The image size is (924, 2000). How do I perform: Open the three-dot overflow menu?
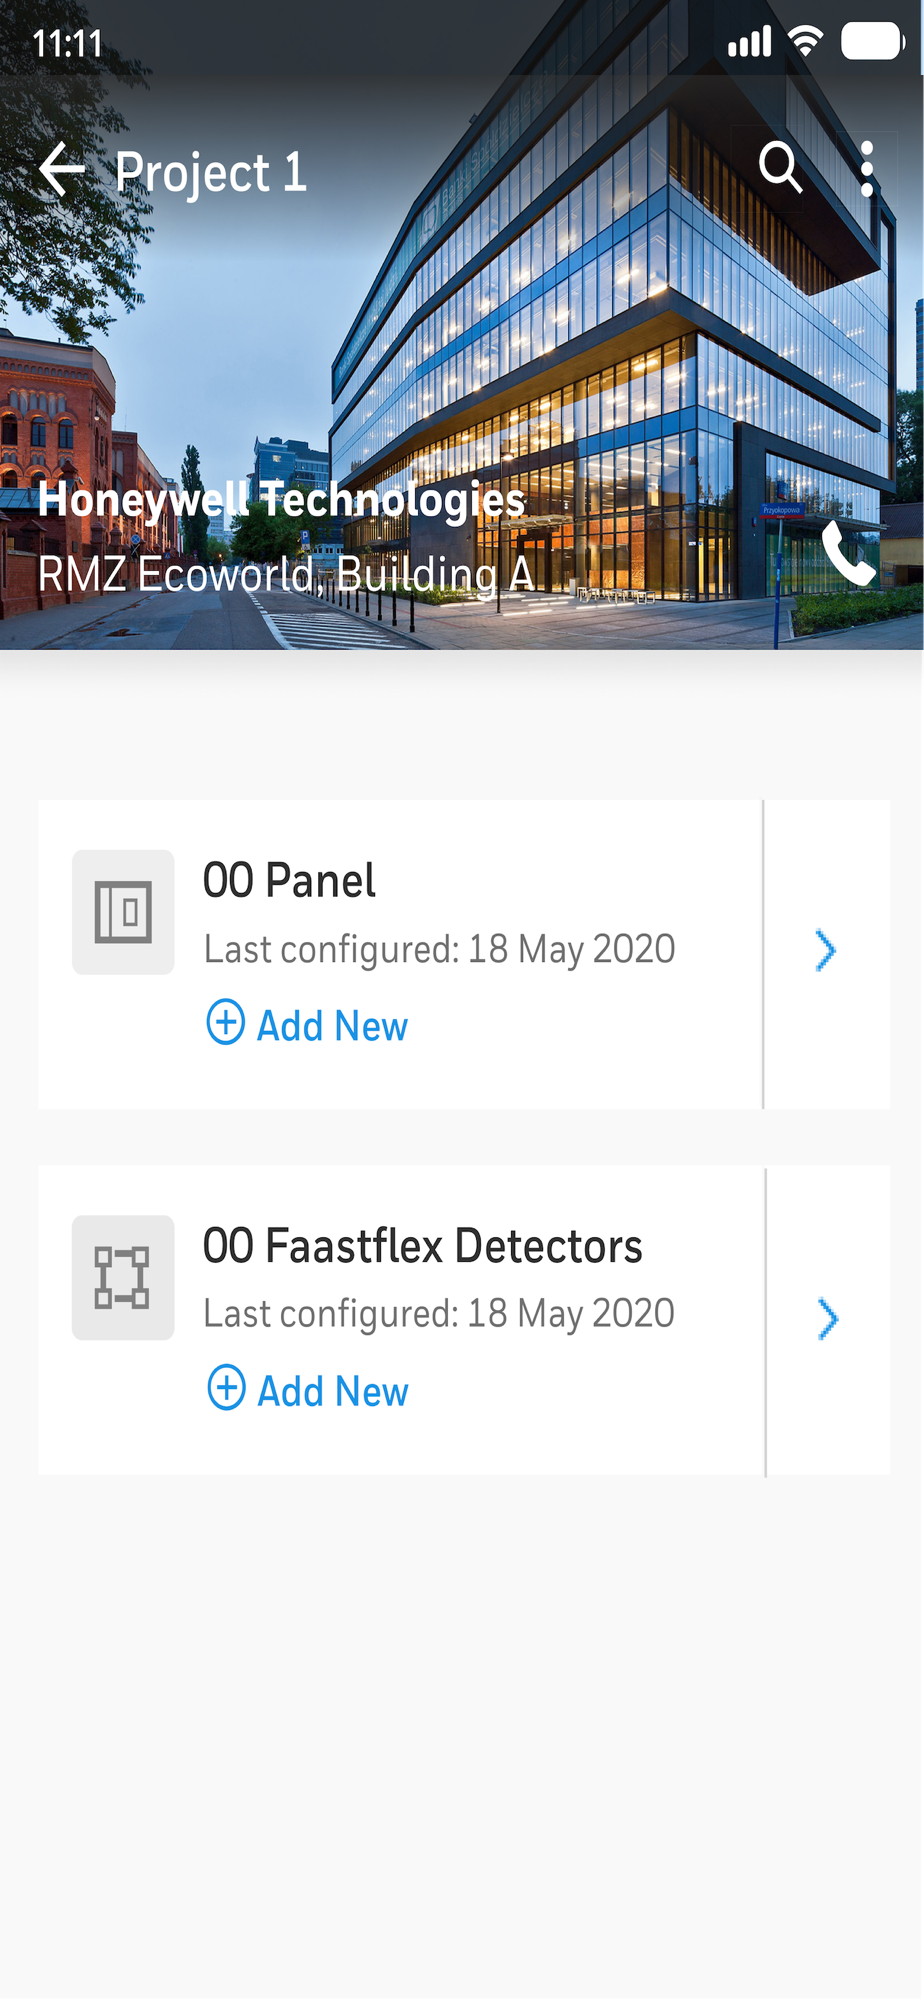(x=867, y=168)
